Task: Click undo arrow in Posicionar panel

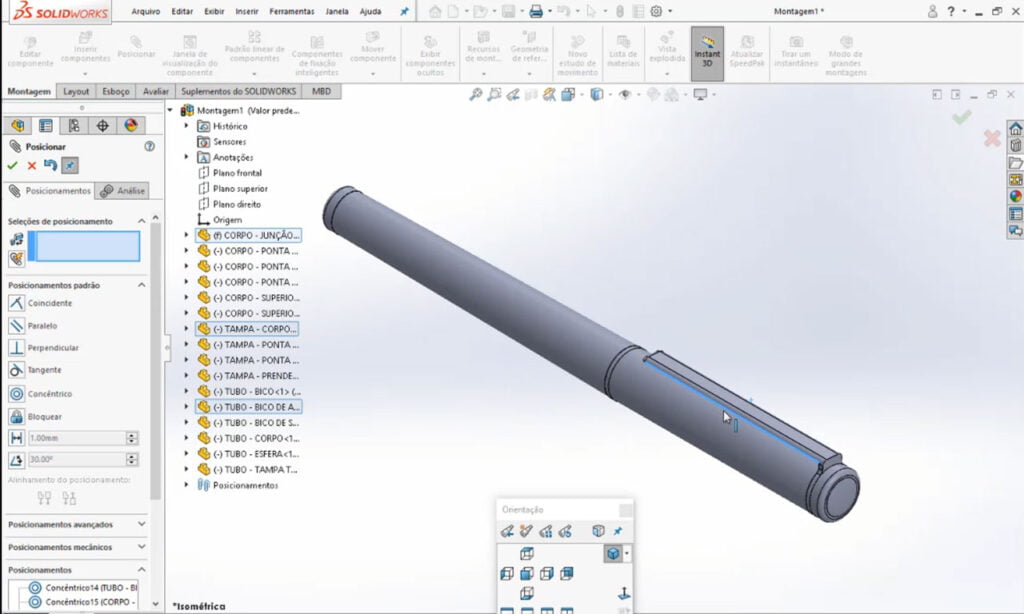Action: (x=50, y=165)
